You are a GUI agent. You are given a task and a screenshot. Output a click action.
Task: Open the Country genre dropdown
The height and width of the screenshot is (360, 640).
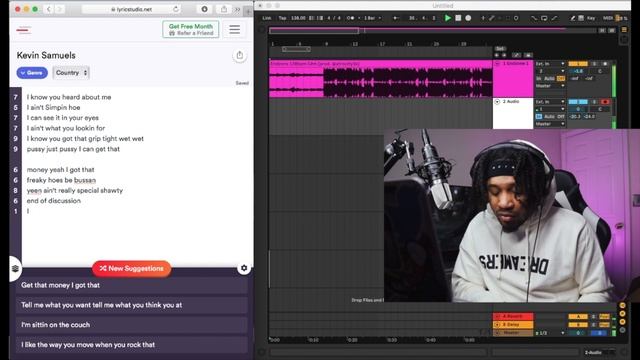pyautogui.click(x=71, y=73)
